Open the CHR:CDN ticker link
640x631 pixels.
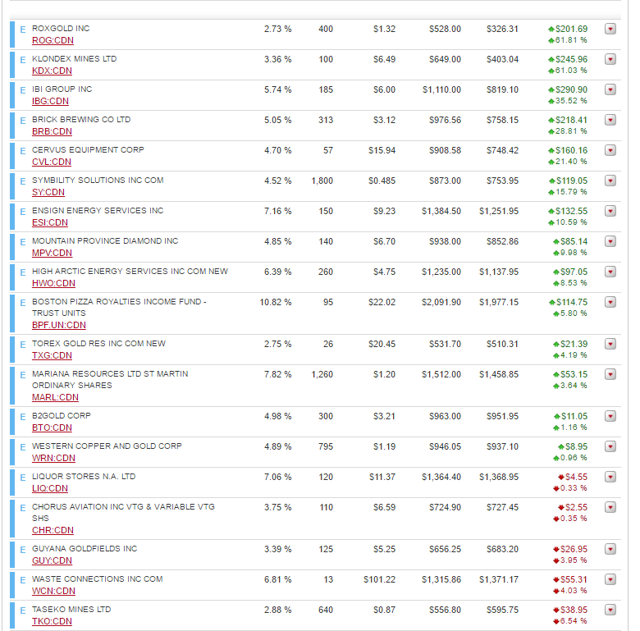pos(53,530)
